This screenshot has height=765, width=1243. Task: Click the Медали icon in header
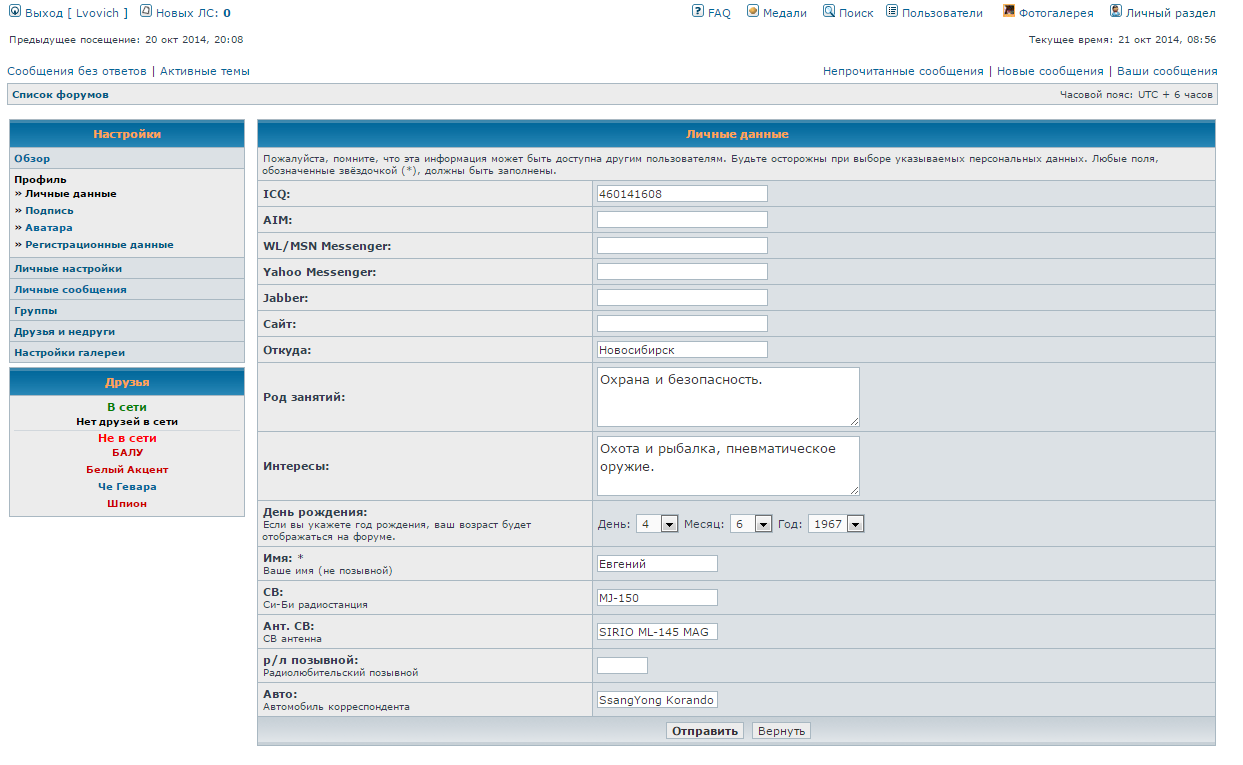click(753, 12)
